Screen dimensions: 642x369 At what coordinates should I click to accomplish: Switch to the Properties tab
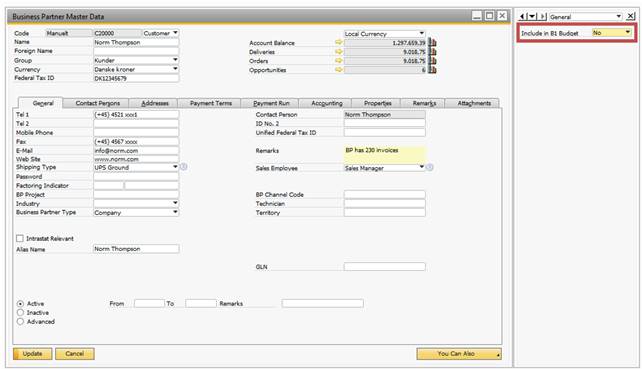[378, 103]
